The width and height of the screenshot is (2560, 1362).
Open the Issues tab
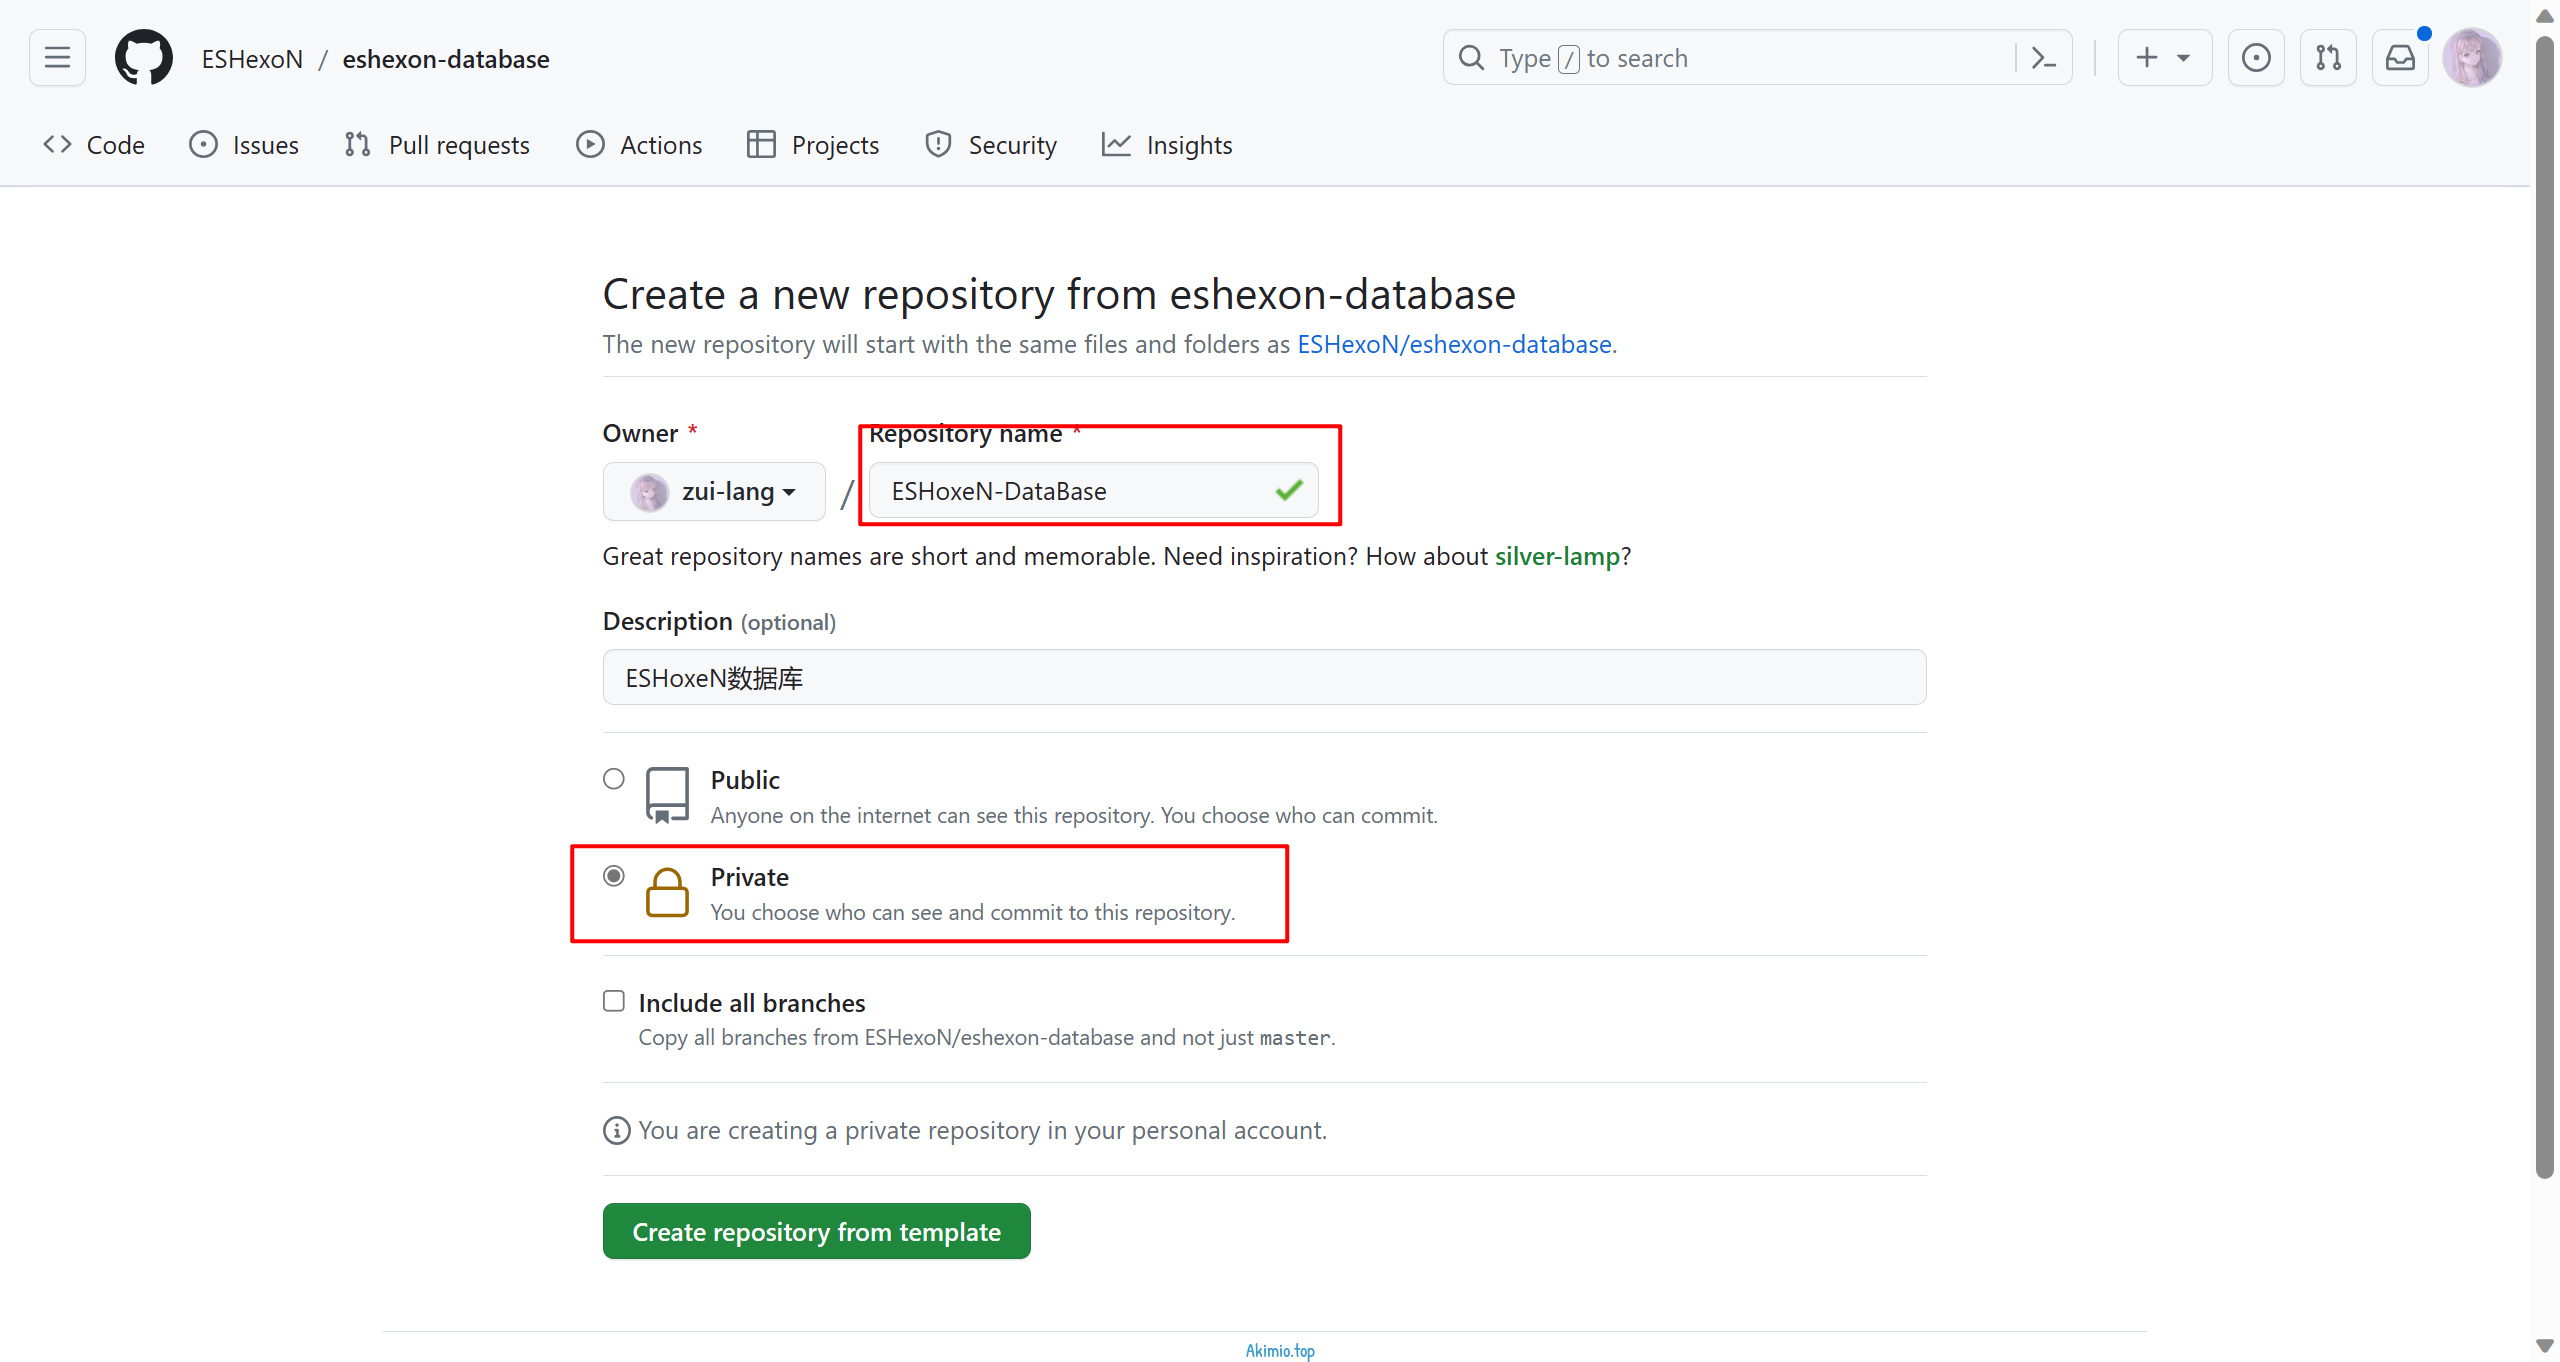coord(244,145)
